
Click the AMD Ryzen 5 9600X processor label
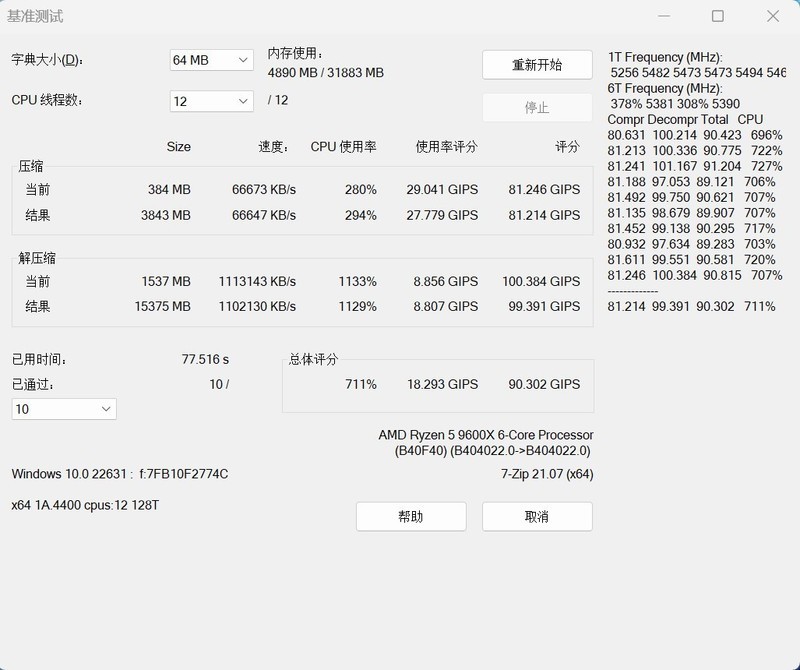(x=484, y=435)
